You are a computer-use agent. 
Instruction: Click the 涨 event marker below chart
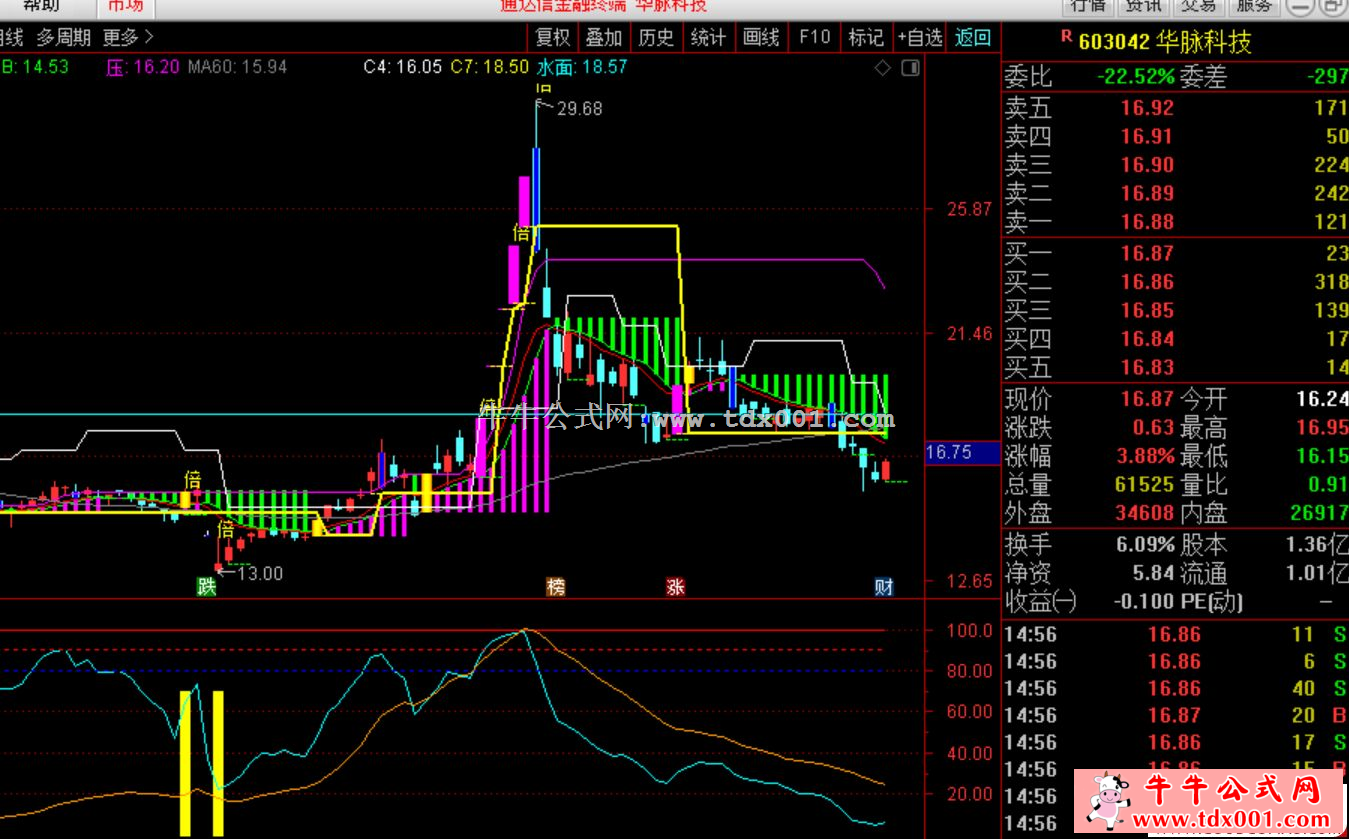pos(676,587)
